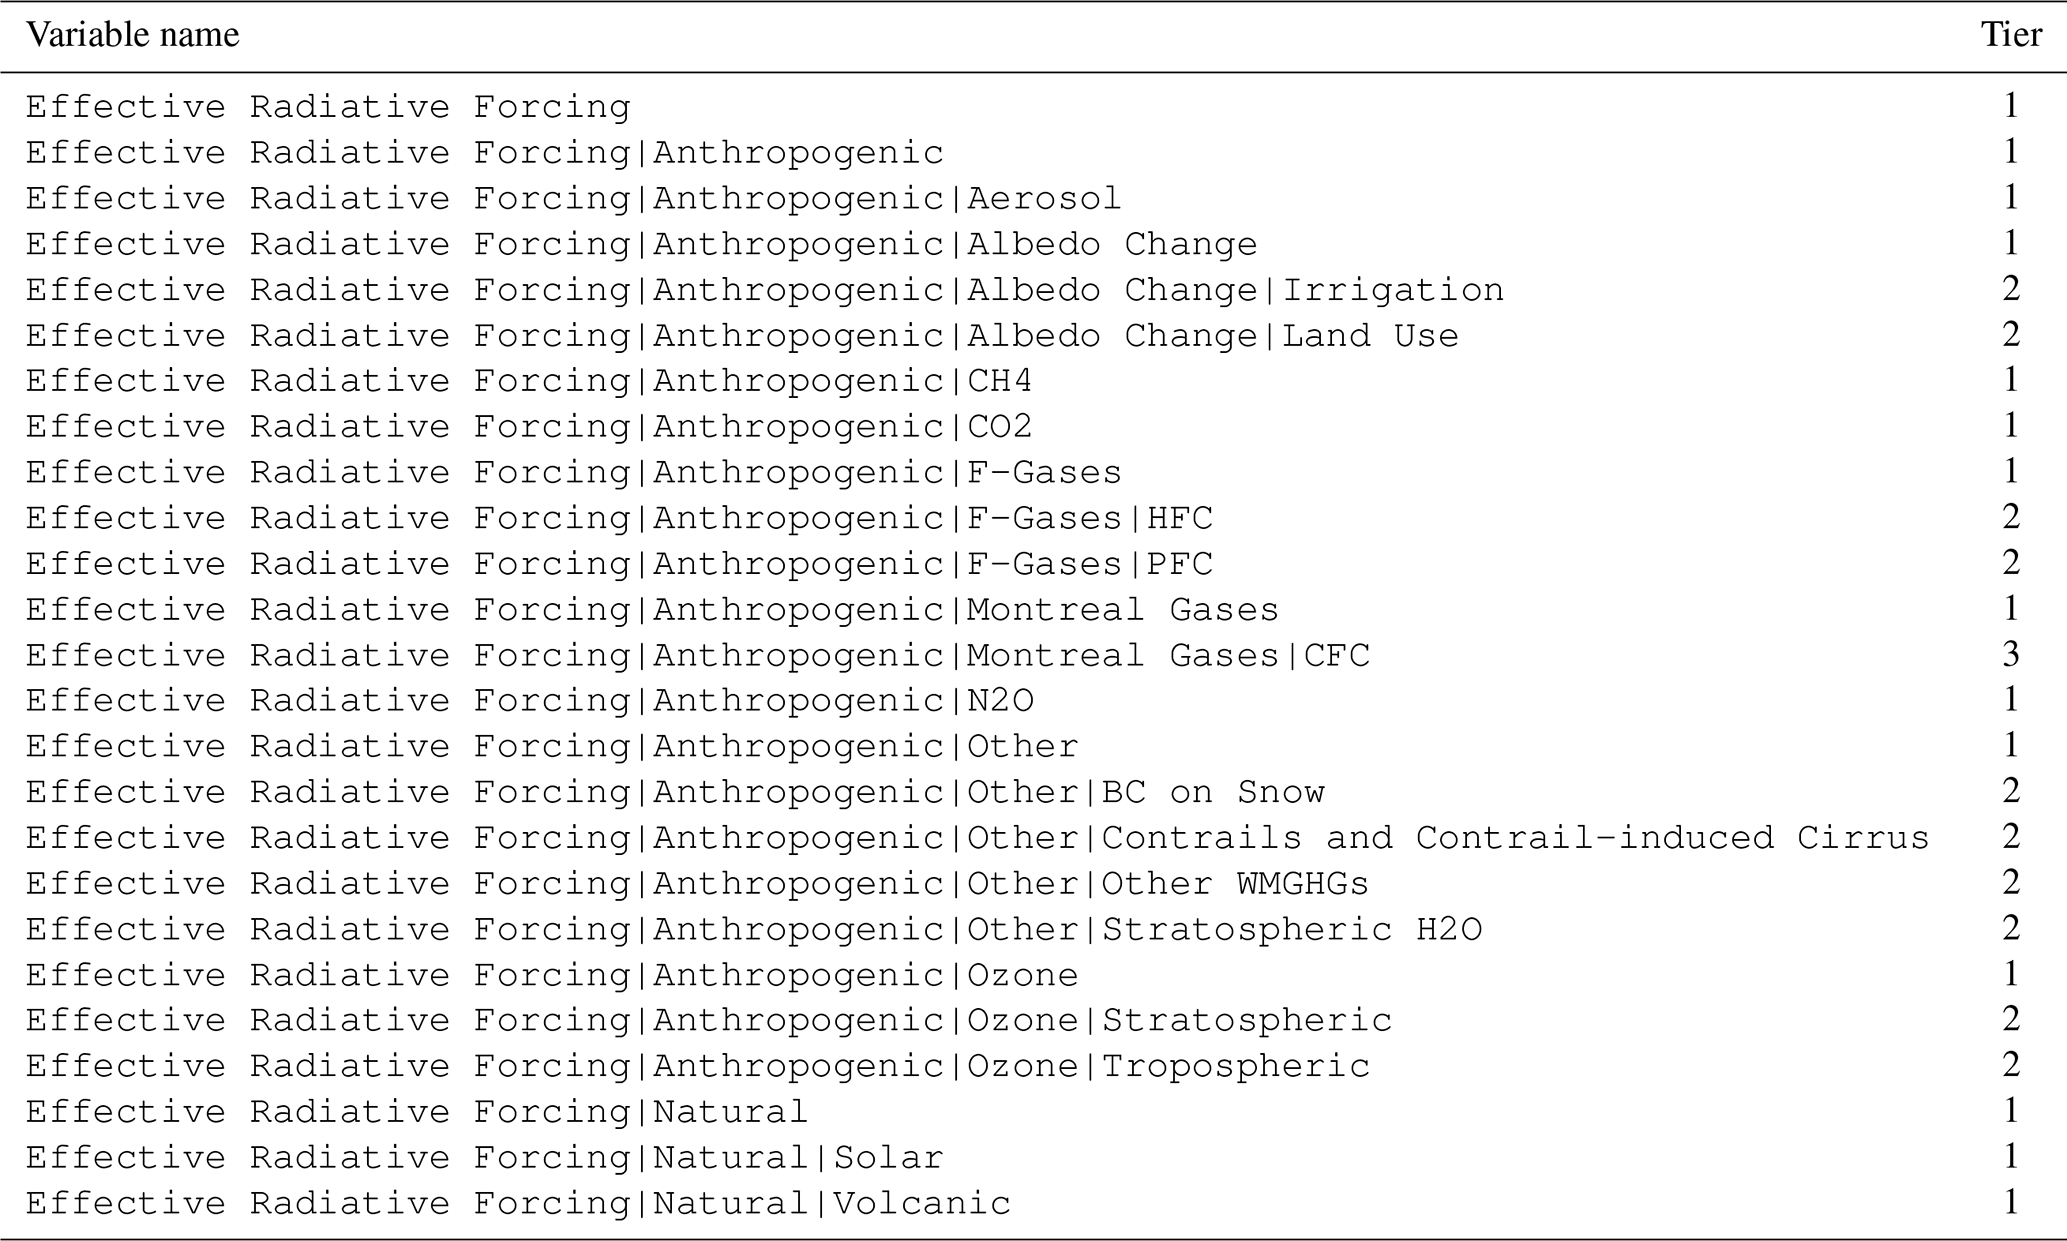The height and width of the screenshot is (1241, 2067).
Task: Select the Other|Stratospheric H2O variable
Action: (x=754, y=930)
